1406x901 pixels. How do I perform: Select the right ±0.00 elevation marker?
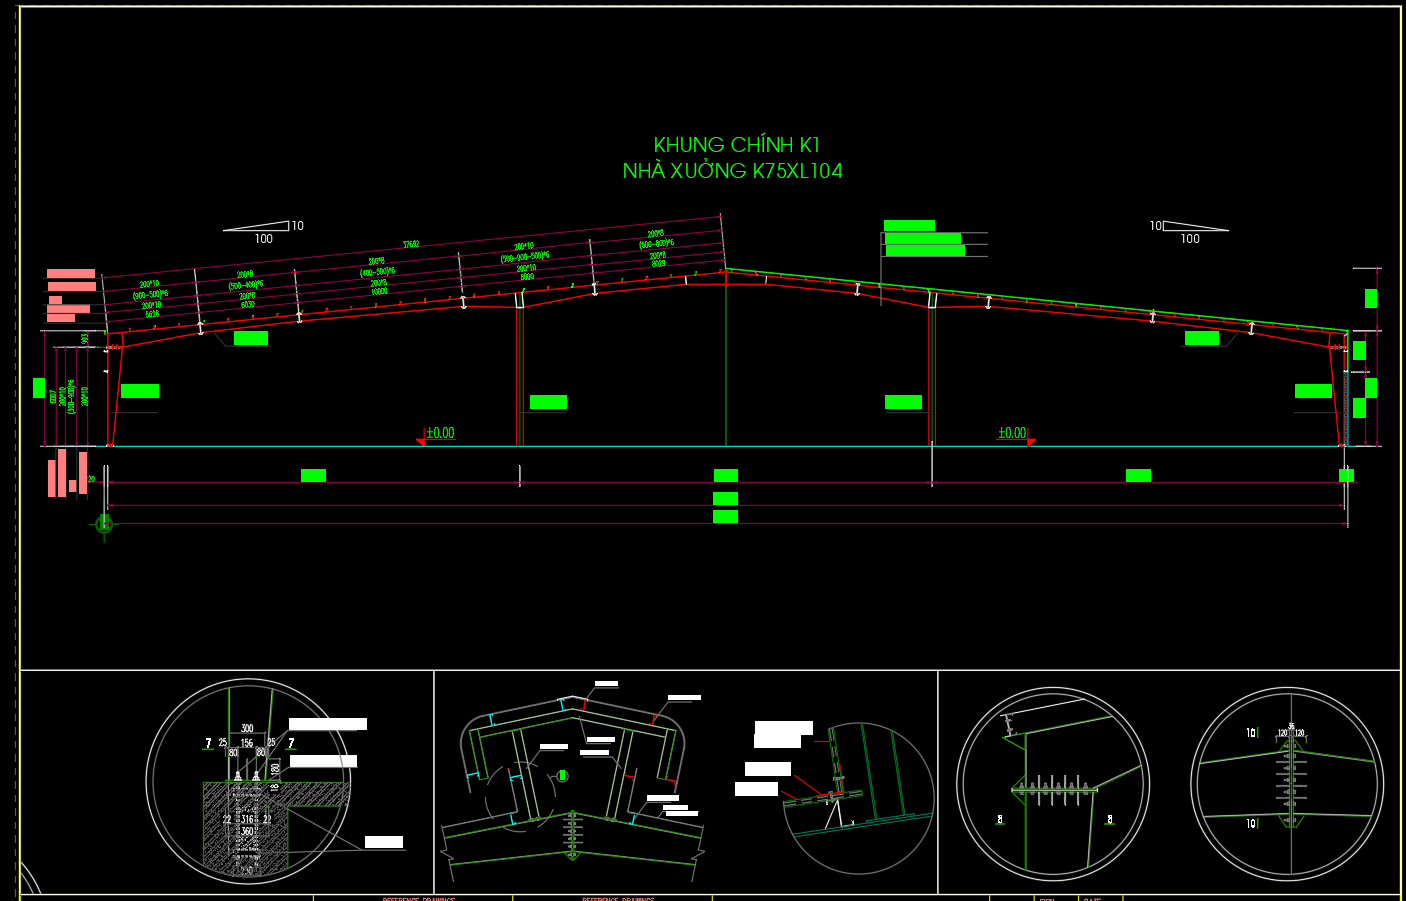(x=1013, y=434)
